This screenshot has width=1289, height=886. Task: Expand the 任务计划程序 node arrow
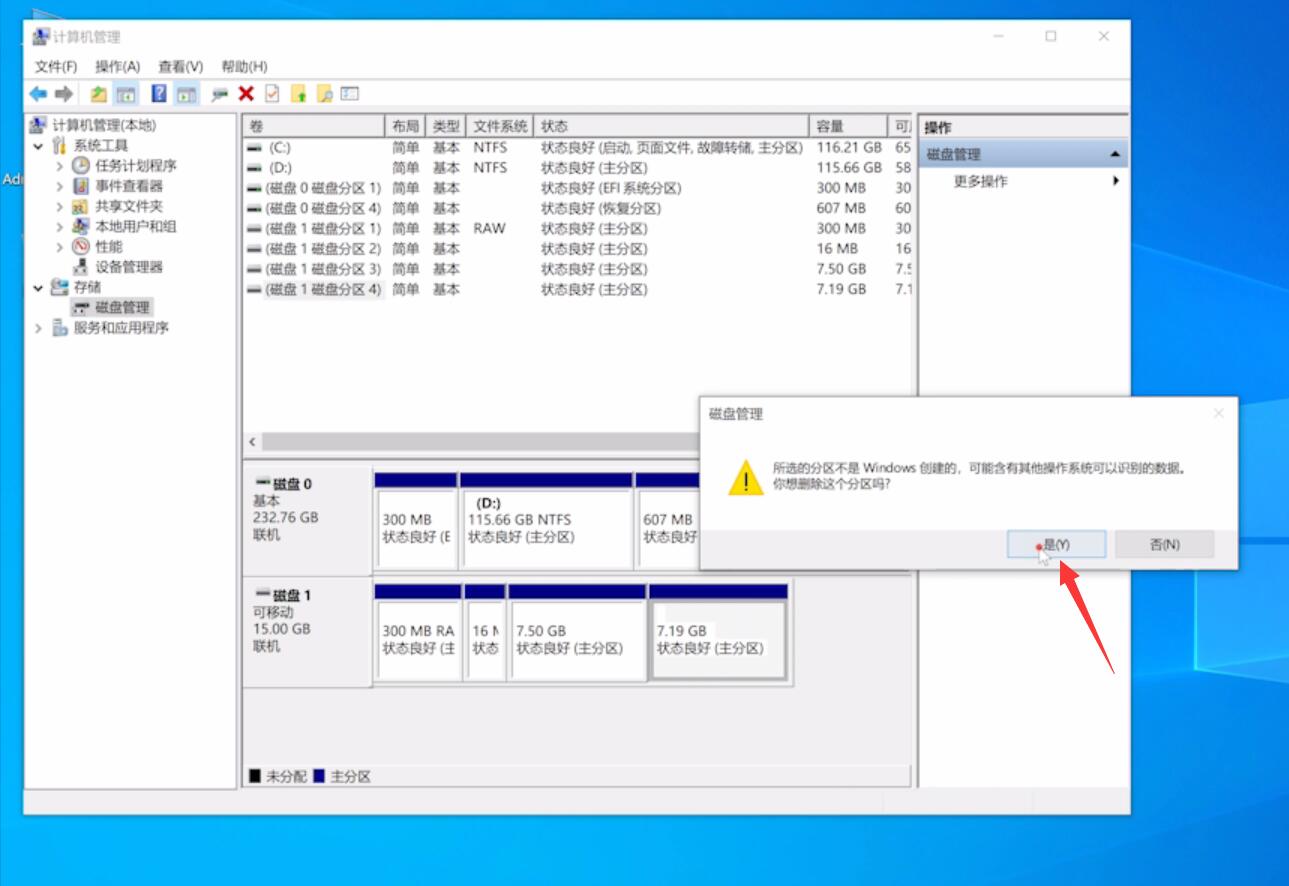tap(60, 166)
